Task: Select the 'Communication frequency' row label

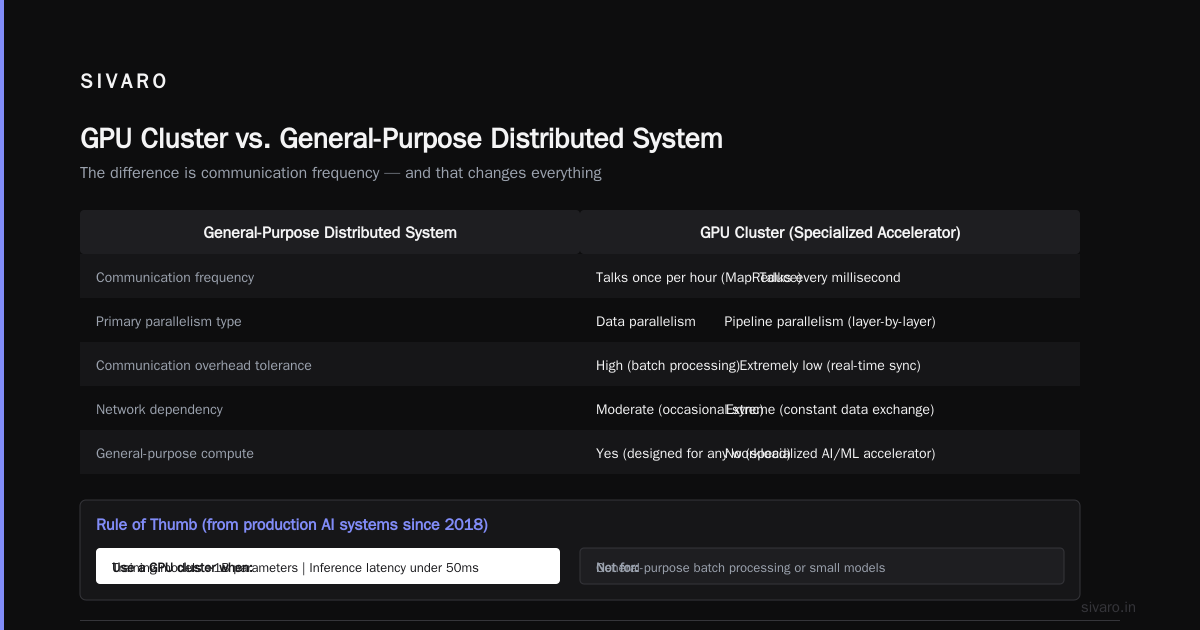Action: coord(175,277)
